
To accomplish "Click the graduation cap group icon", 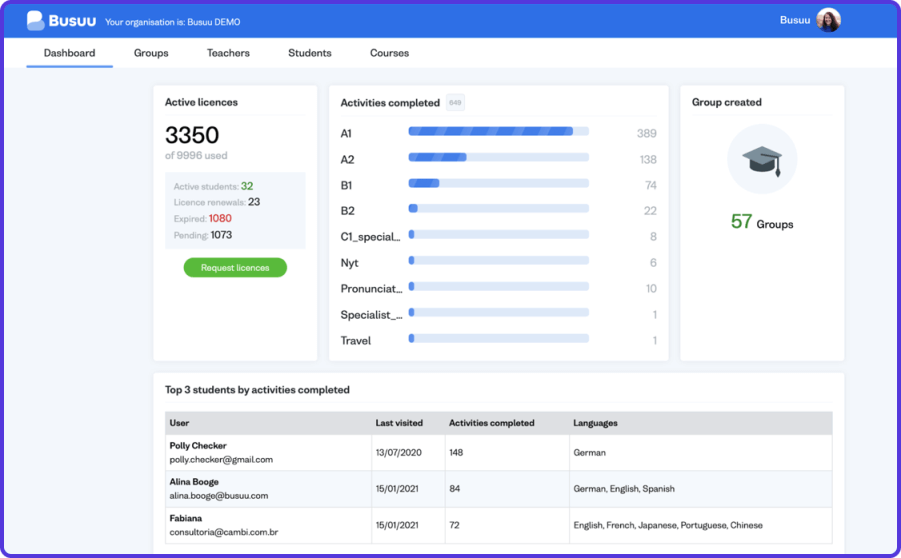I will click(762, 159).
